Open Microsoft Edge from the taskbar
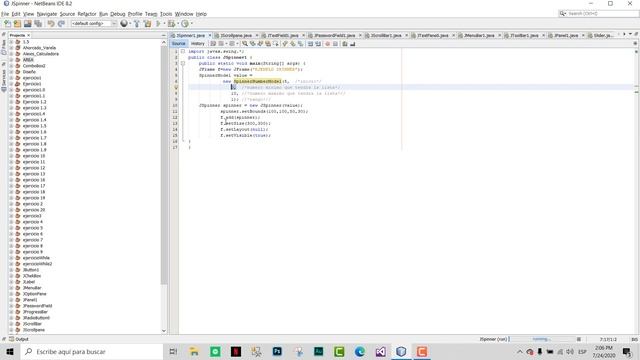 click(360, 351)
